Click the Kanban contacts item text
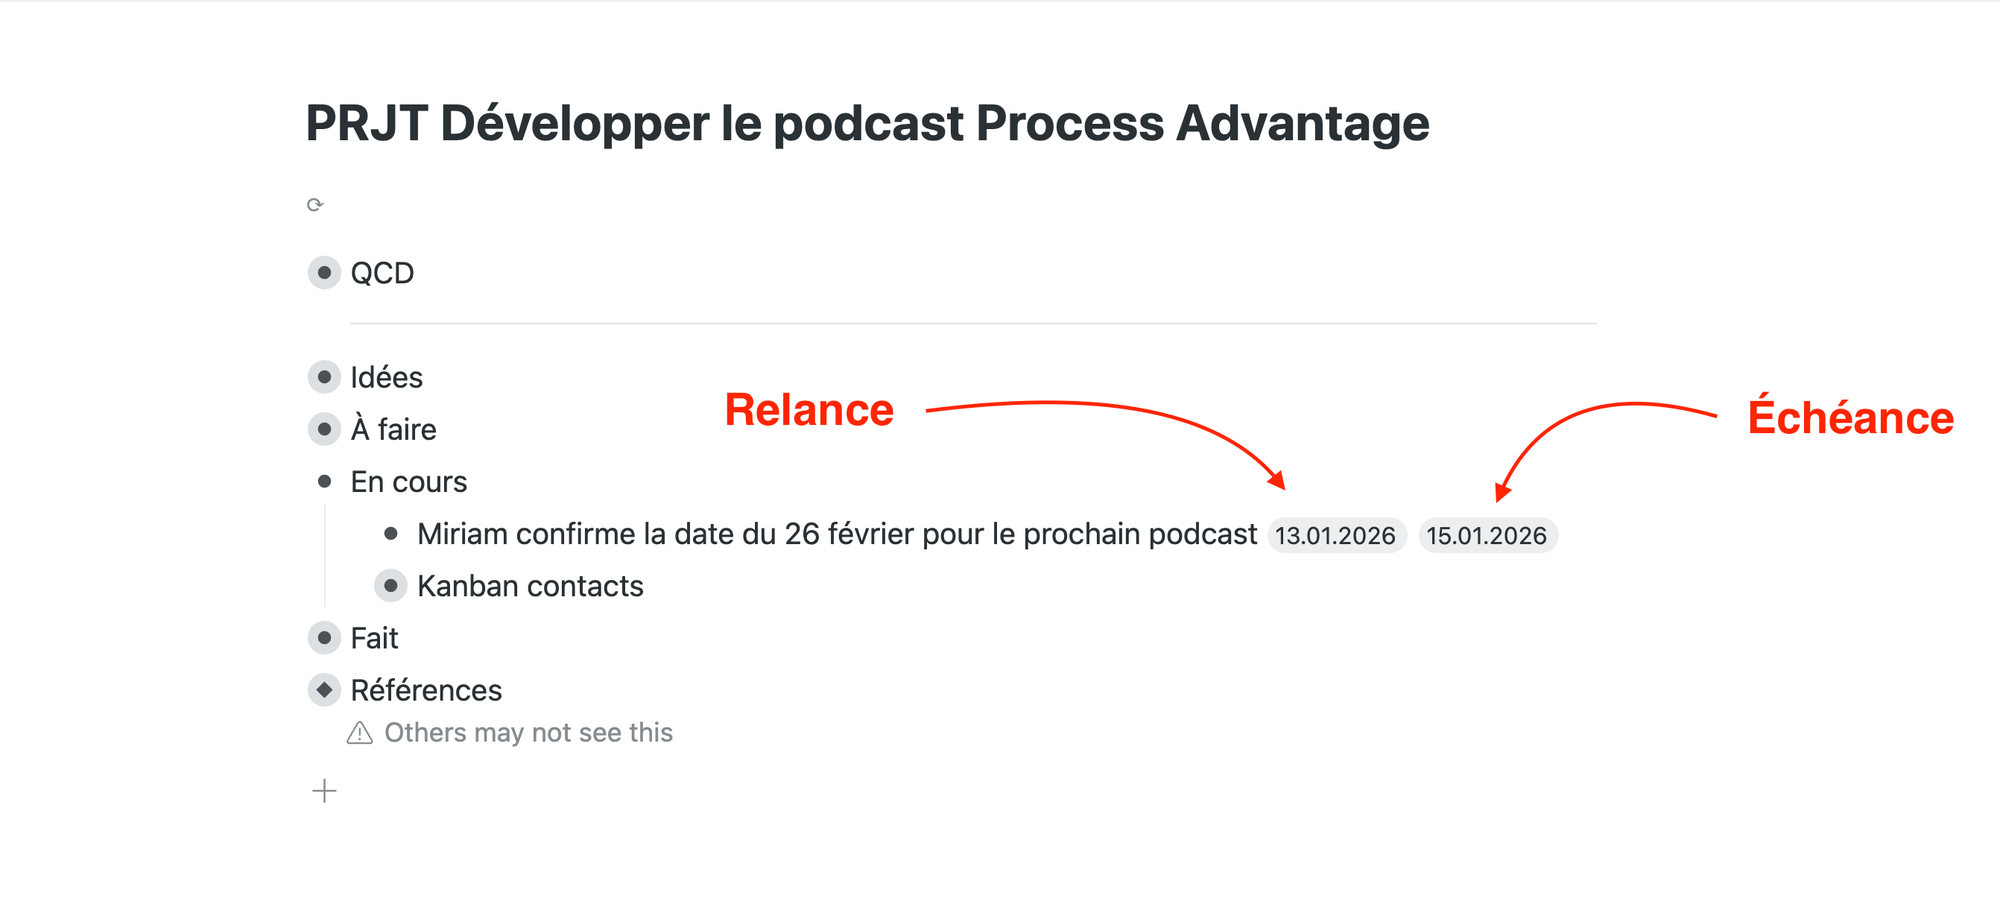Viewport: 2000px width, 902px height. pos(530,586)
